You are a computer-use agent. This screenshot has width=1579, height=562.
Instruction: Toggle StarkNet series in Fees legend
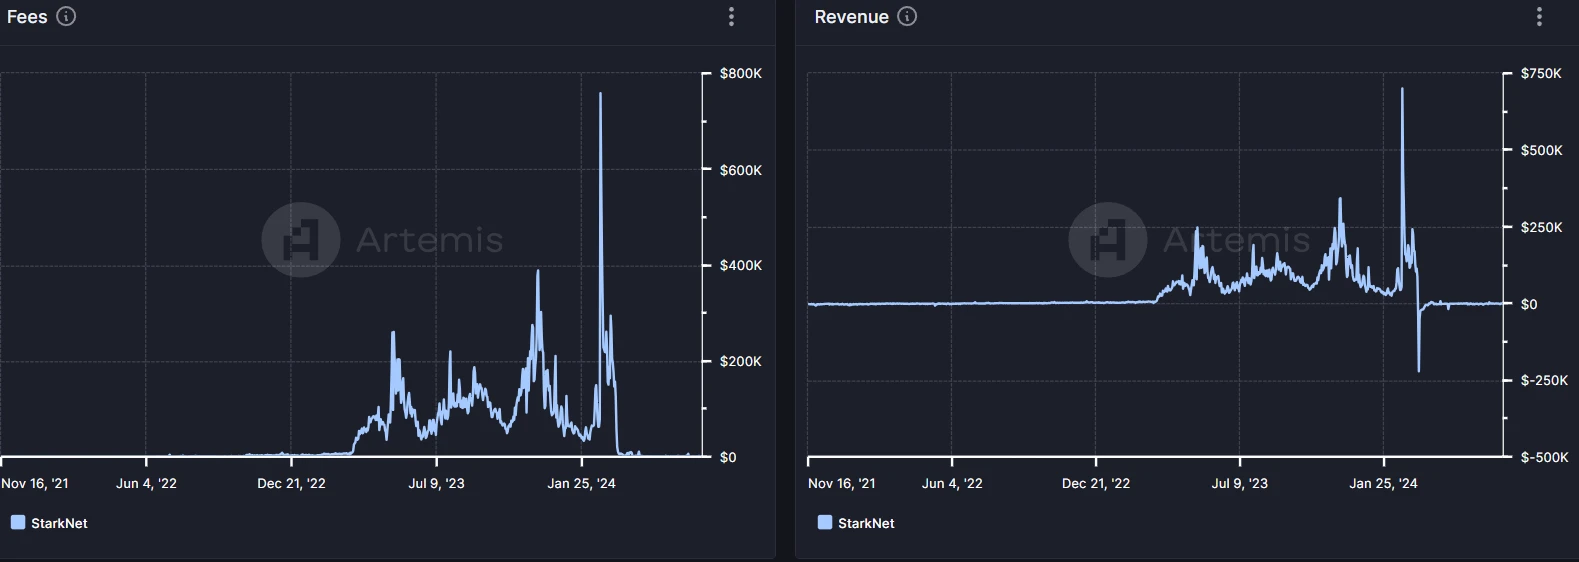(59, 523)
